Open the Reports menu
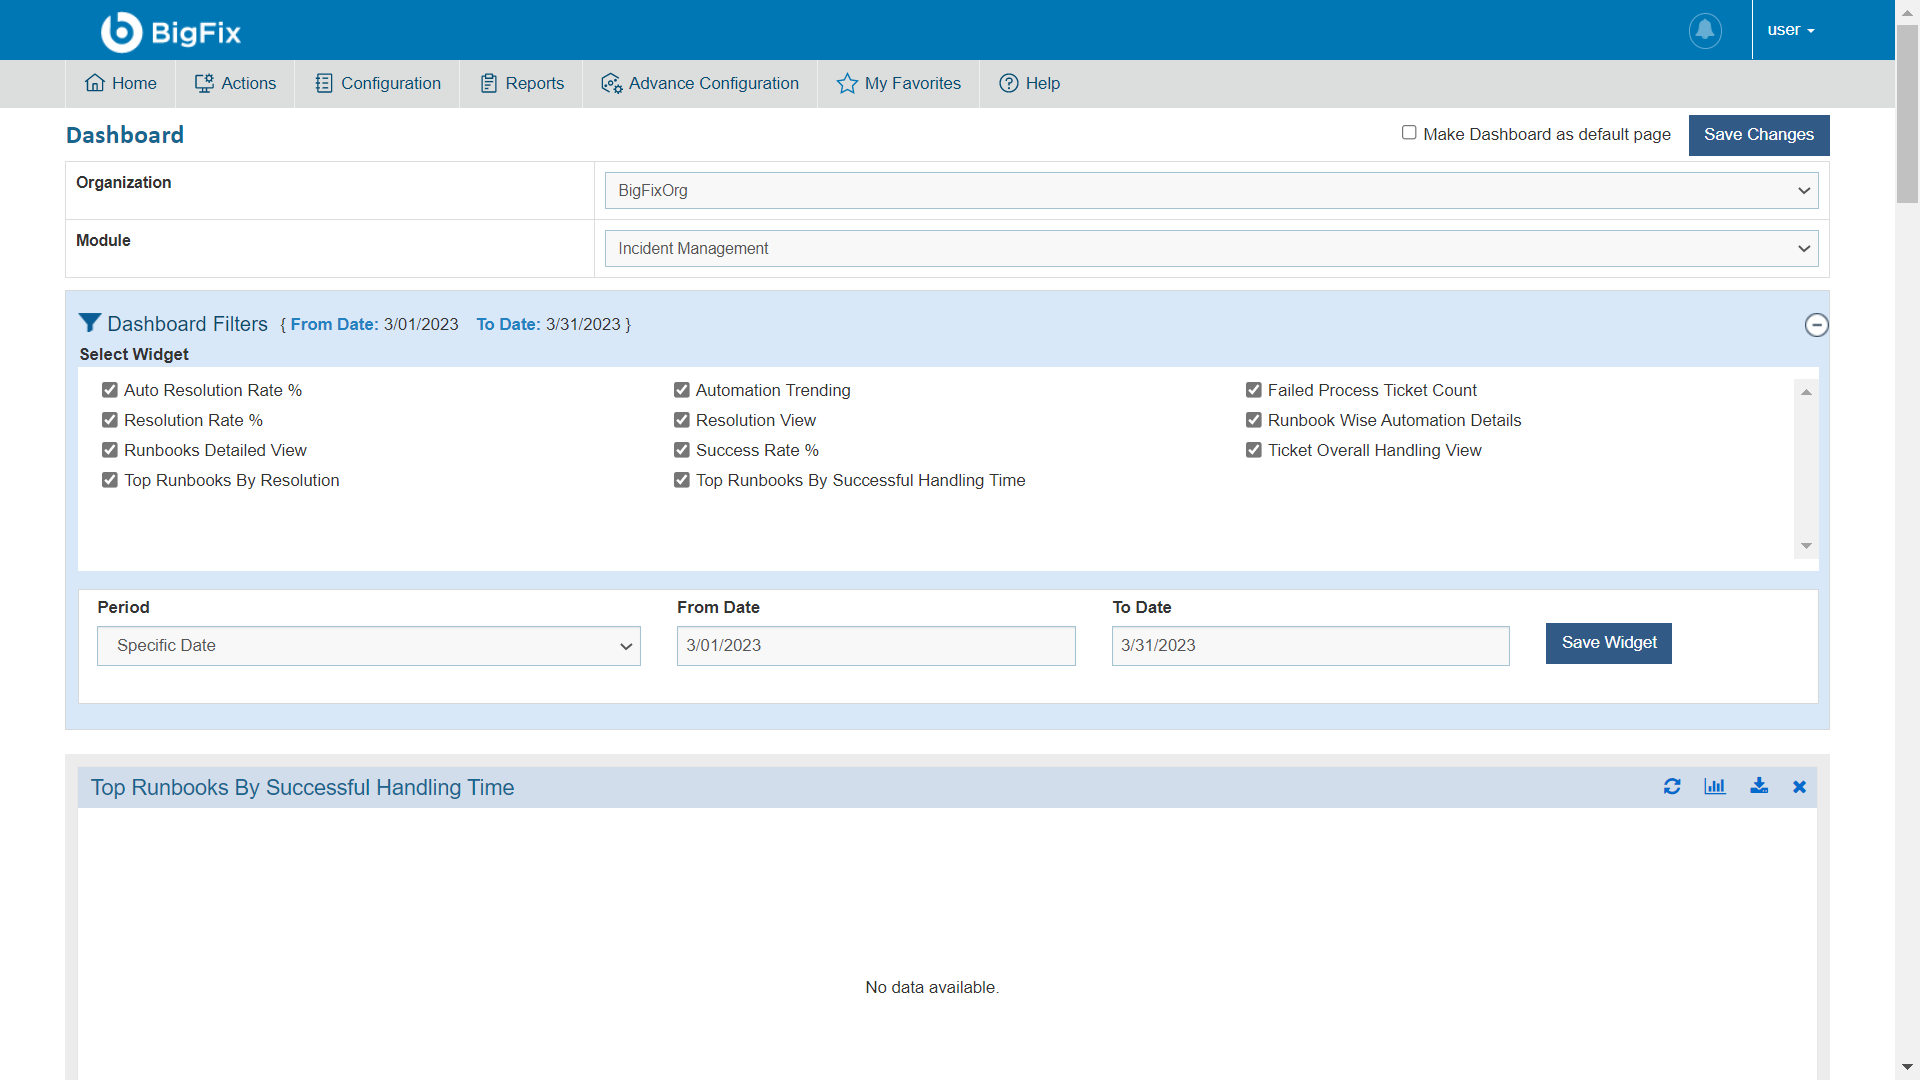The height and width of the screenshot is (1080, 1920). click(x=522, y=84)
